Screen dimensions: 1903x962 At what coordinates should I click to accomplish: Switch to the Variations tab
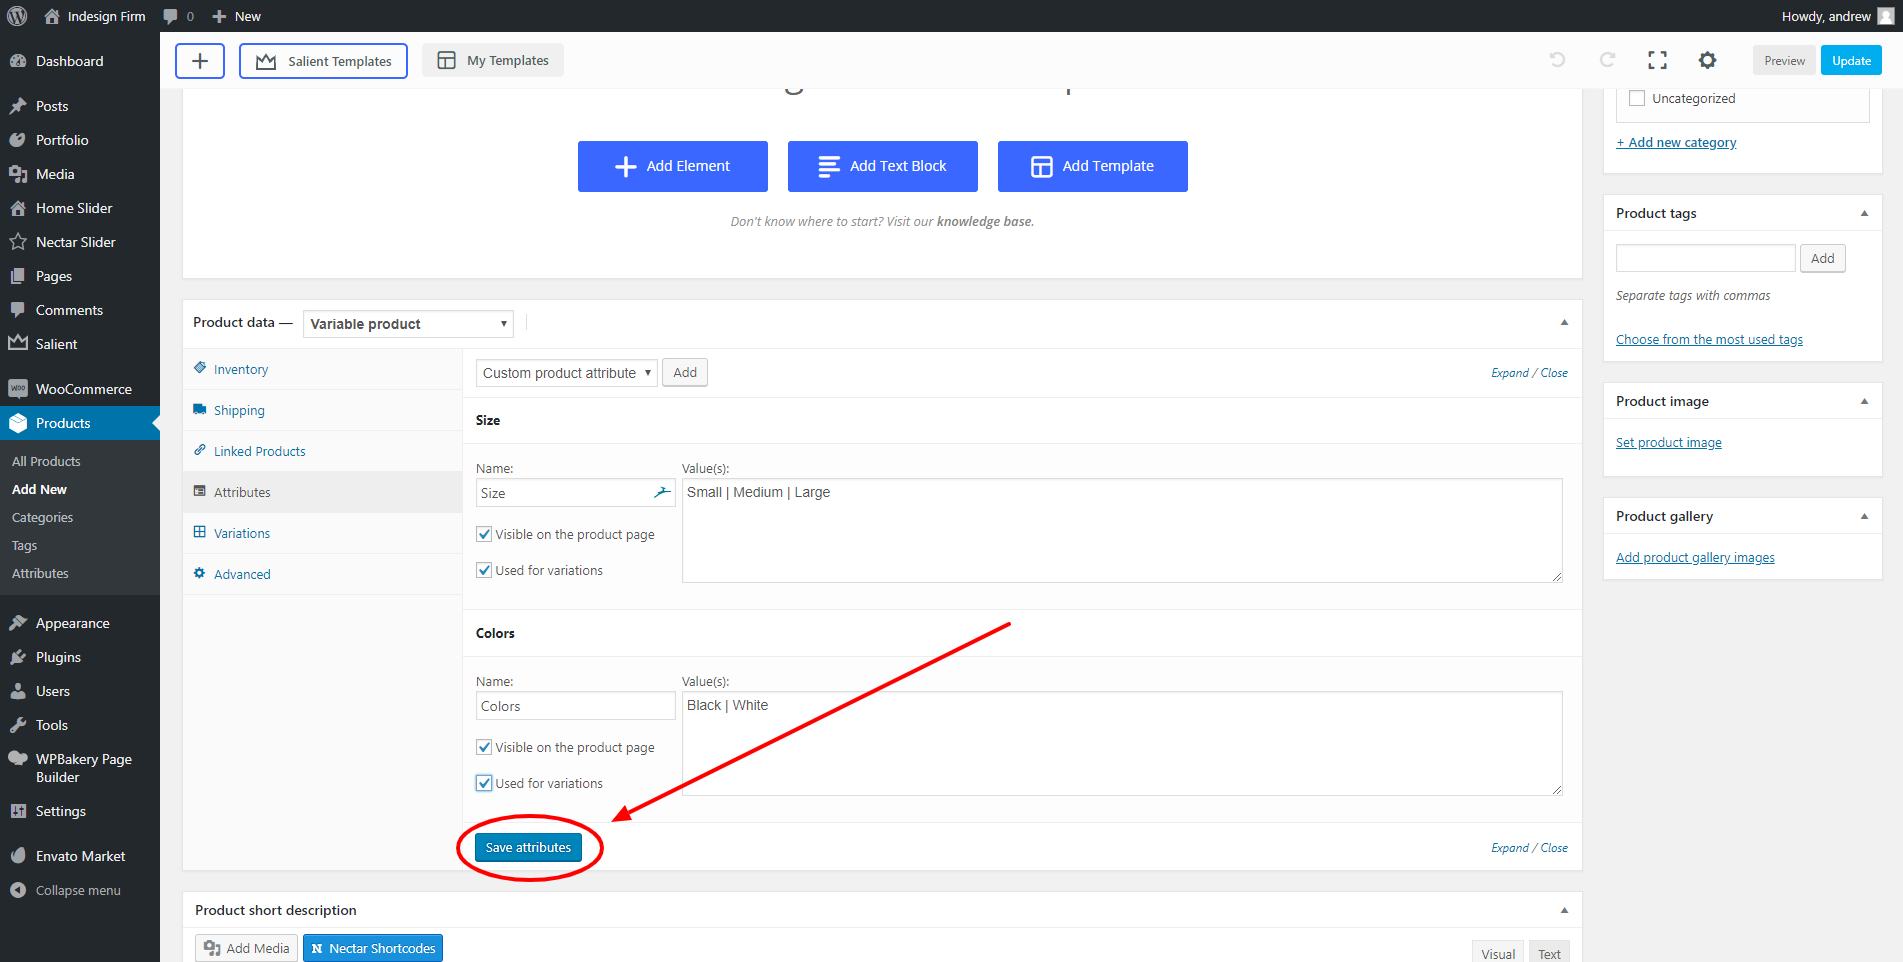[x=242, y=533]
